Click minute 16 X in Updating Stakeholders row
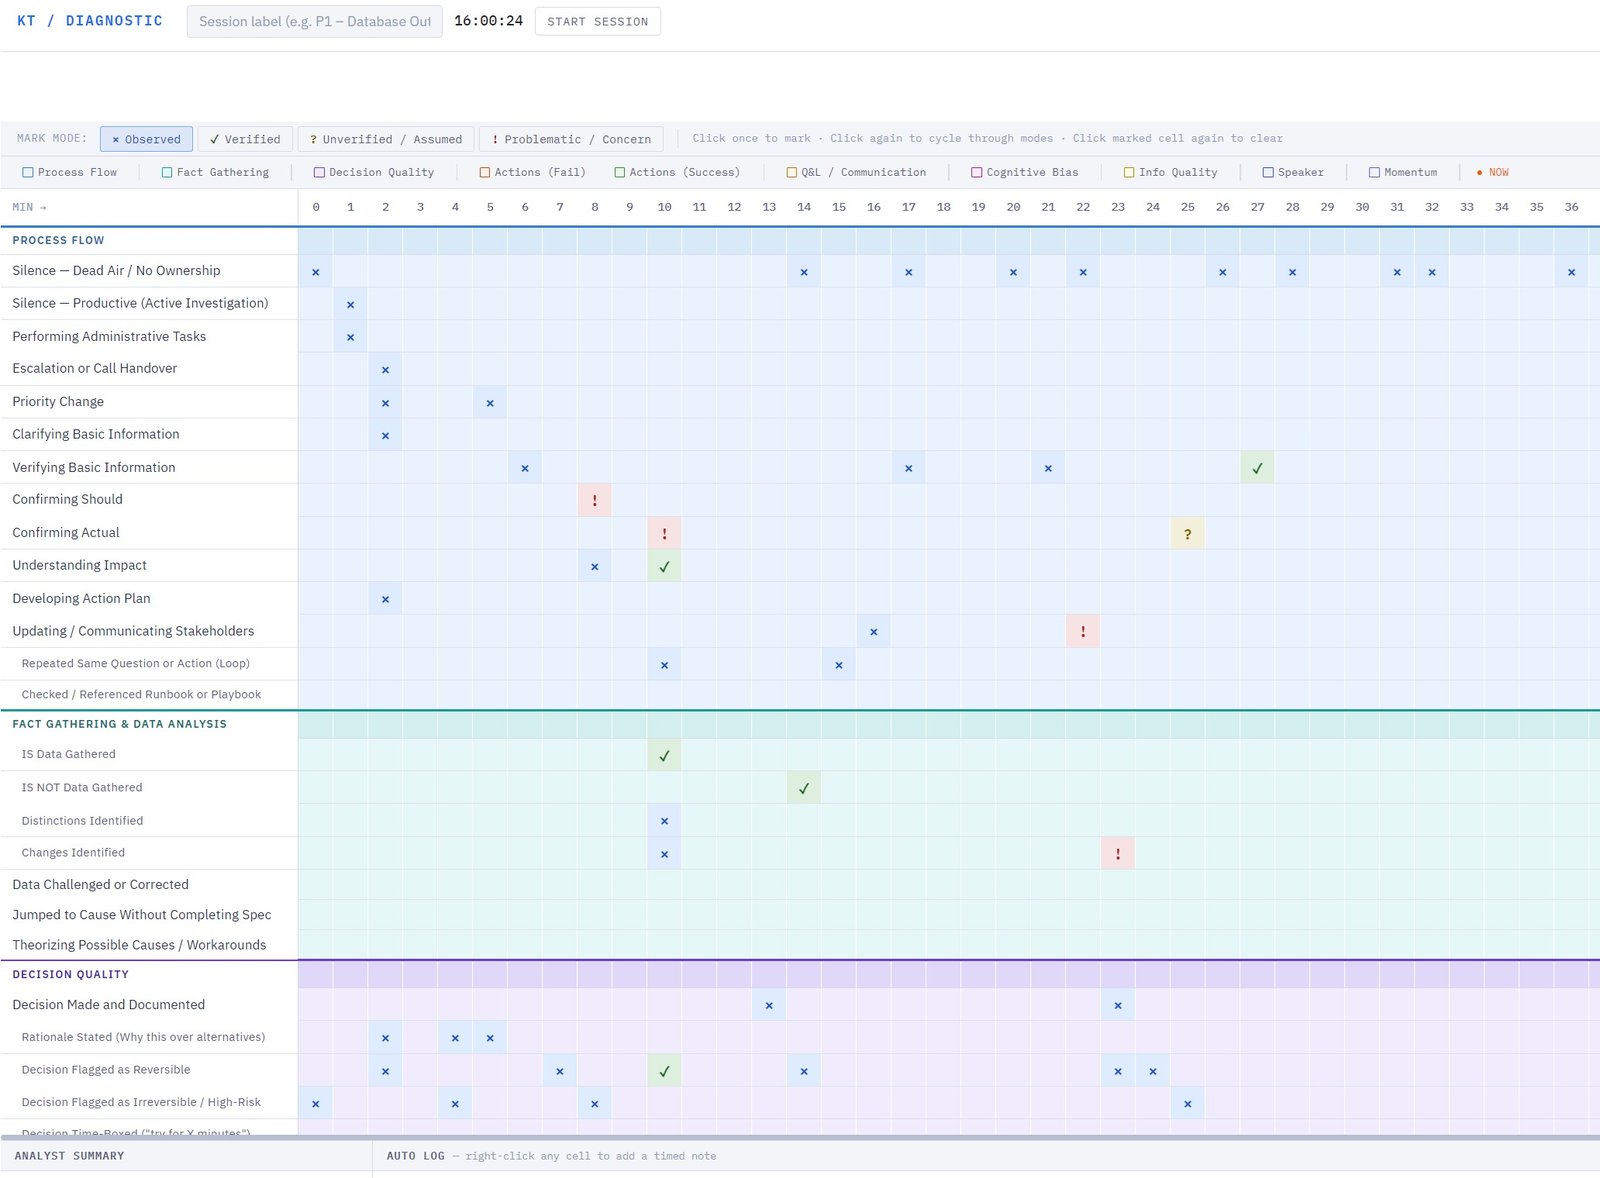Screen dimensions: 1600x1178 874,631
